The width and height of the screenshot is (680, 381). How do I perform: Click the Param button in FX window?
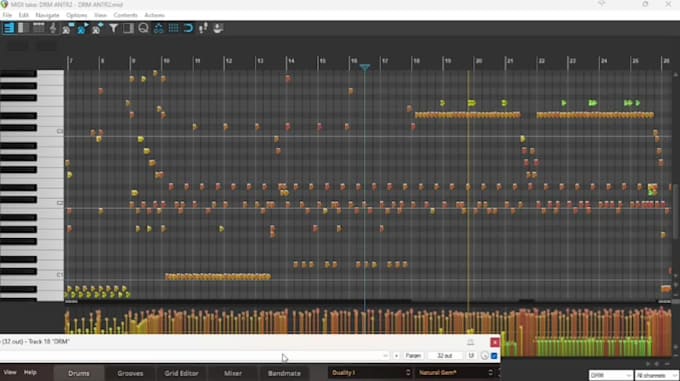tap(413, 355)
